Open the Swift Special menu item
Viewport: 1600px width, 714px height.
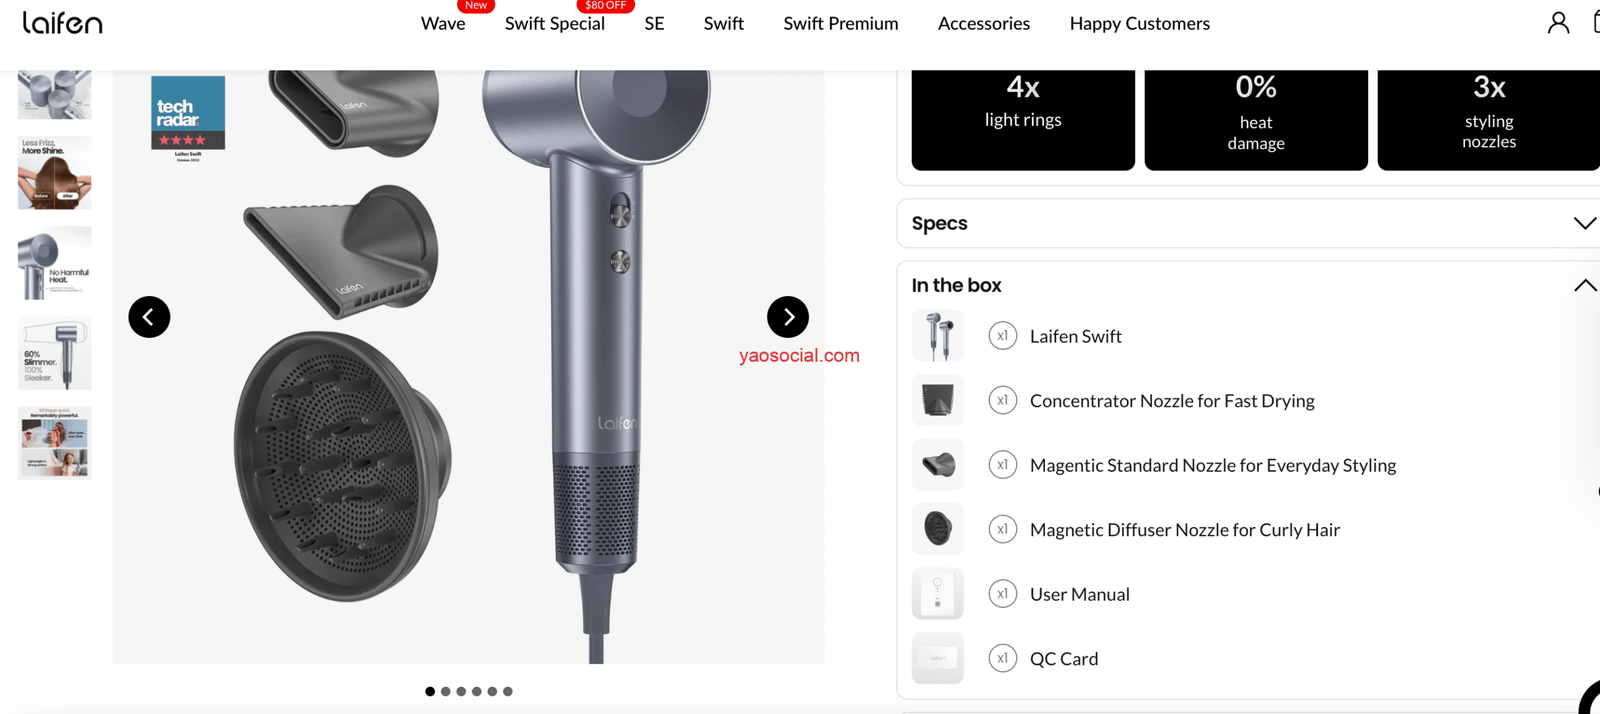coord(555,23)
